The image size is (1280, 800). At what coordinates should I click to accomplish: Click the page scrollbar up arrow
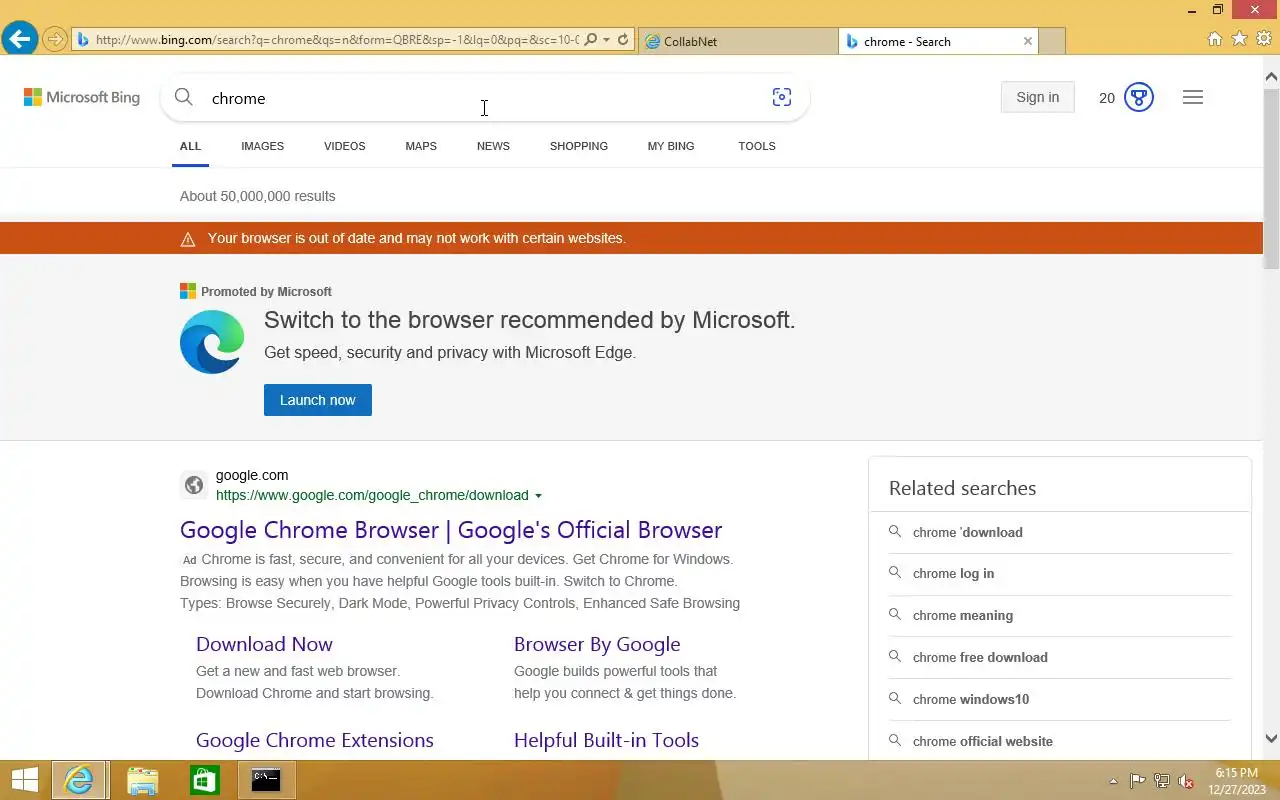1271,77
